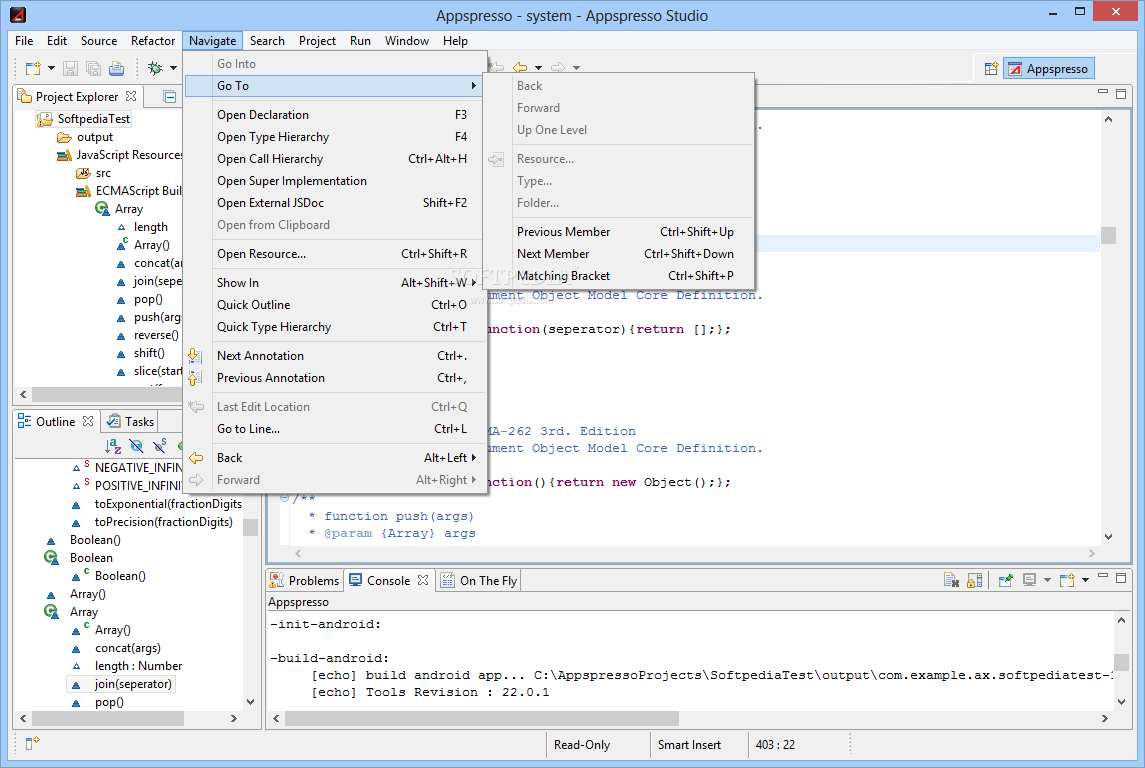Screen dimensions: 1145x768
Task: Click the Save All toolbar icon
Action: pyautogui.click(x=93, y=69)
